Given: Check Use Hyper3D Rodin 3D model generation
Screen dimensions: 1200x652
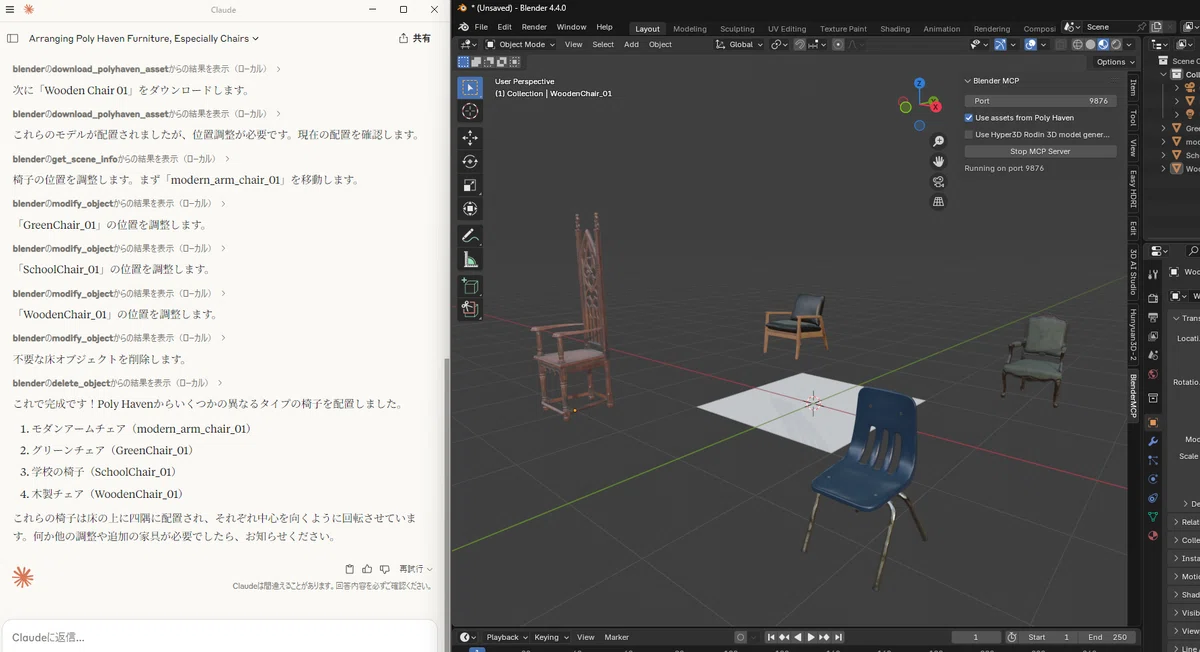Looking at the screenshot, I should tap(969, 134).
